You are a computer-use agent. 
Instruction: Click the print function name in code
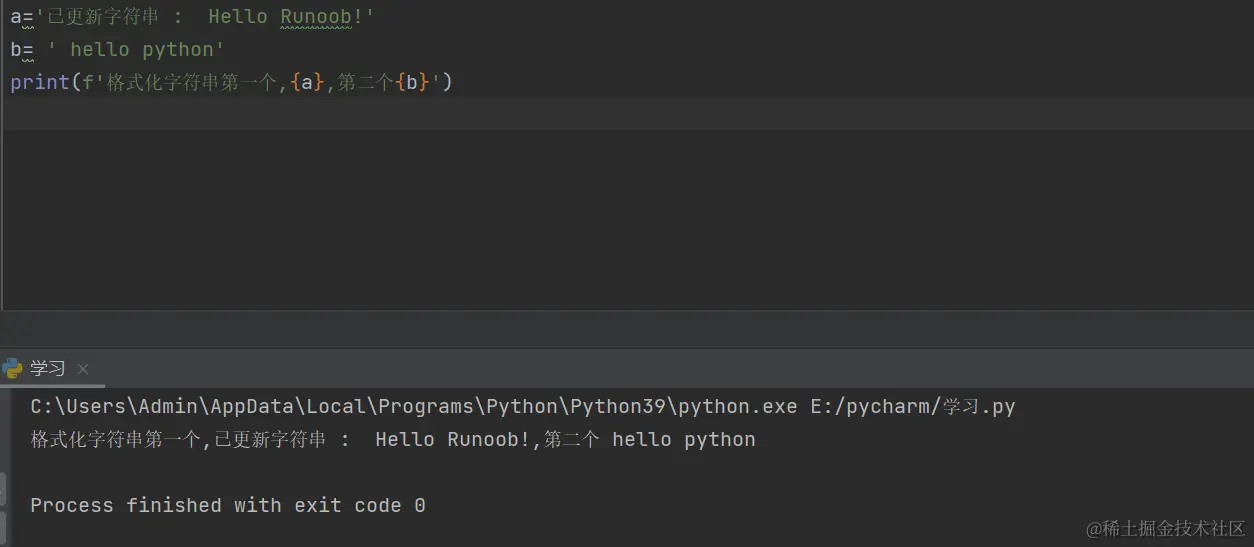[x=40, y=83]
